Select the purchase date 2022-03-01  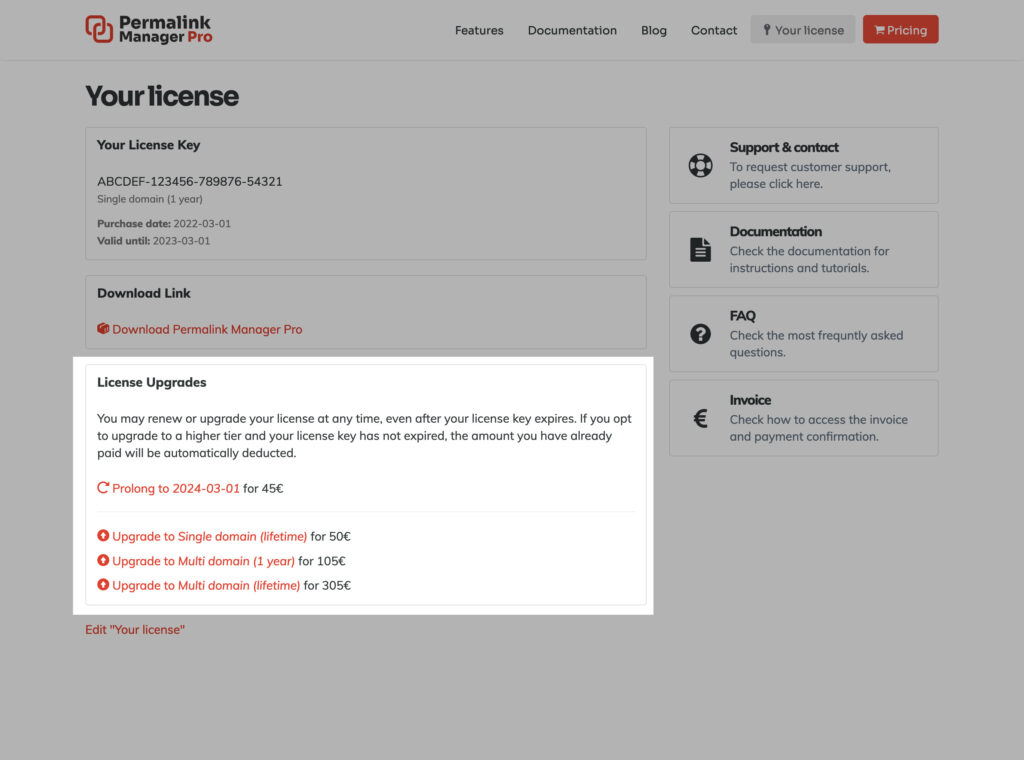202,224
